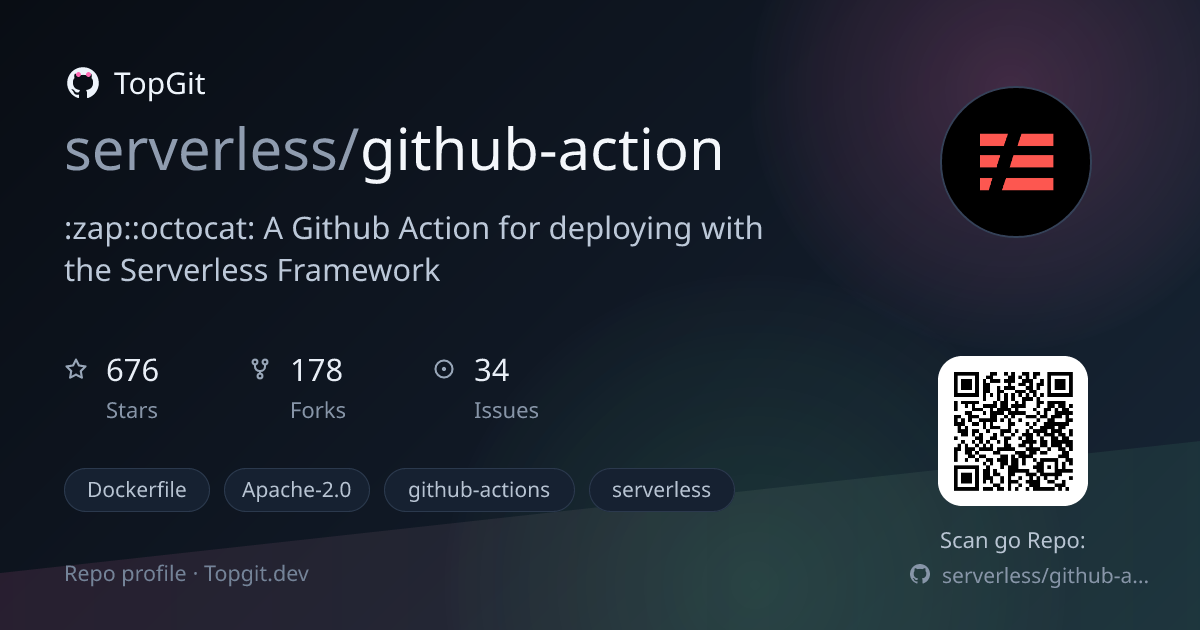Click the Serverless red logo avatar
1200x630 pixels.
[1015, 162]
